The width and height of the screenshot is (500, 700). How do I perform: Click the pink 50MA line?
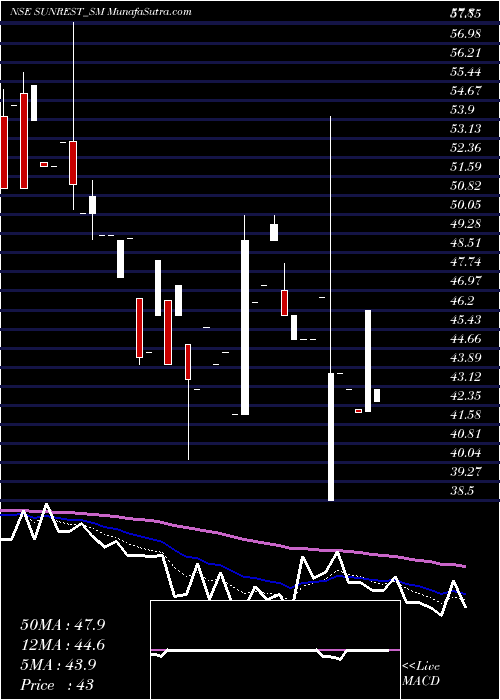pos(232,536)
